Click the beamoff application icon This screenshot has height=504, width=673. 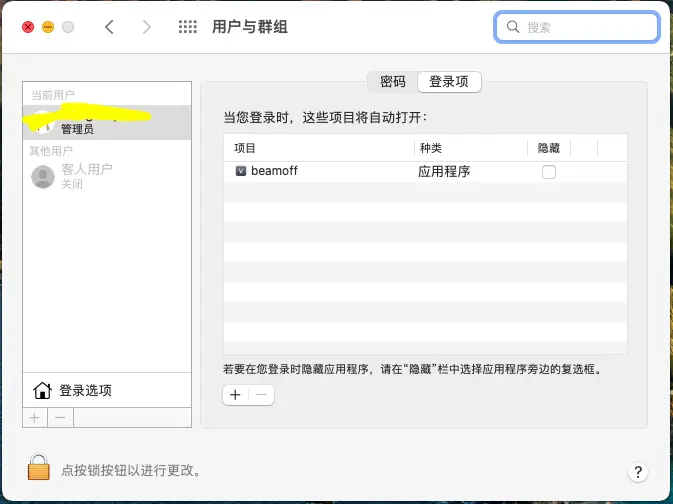[241, 171]
